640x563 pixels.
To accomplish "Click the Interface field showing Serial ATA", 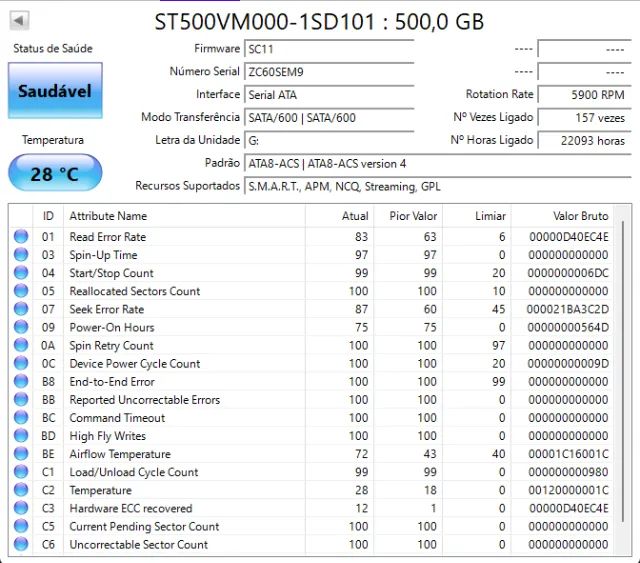I will point(329,95).
